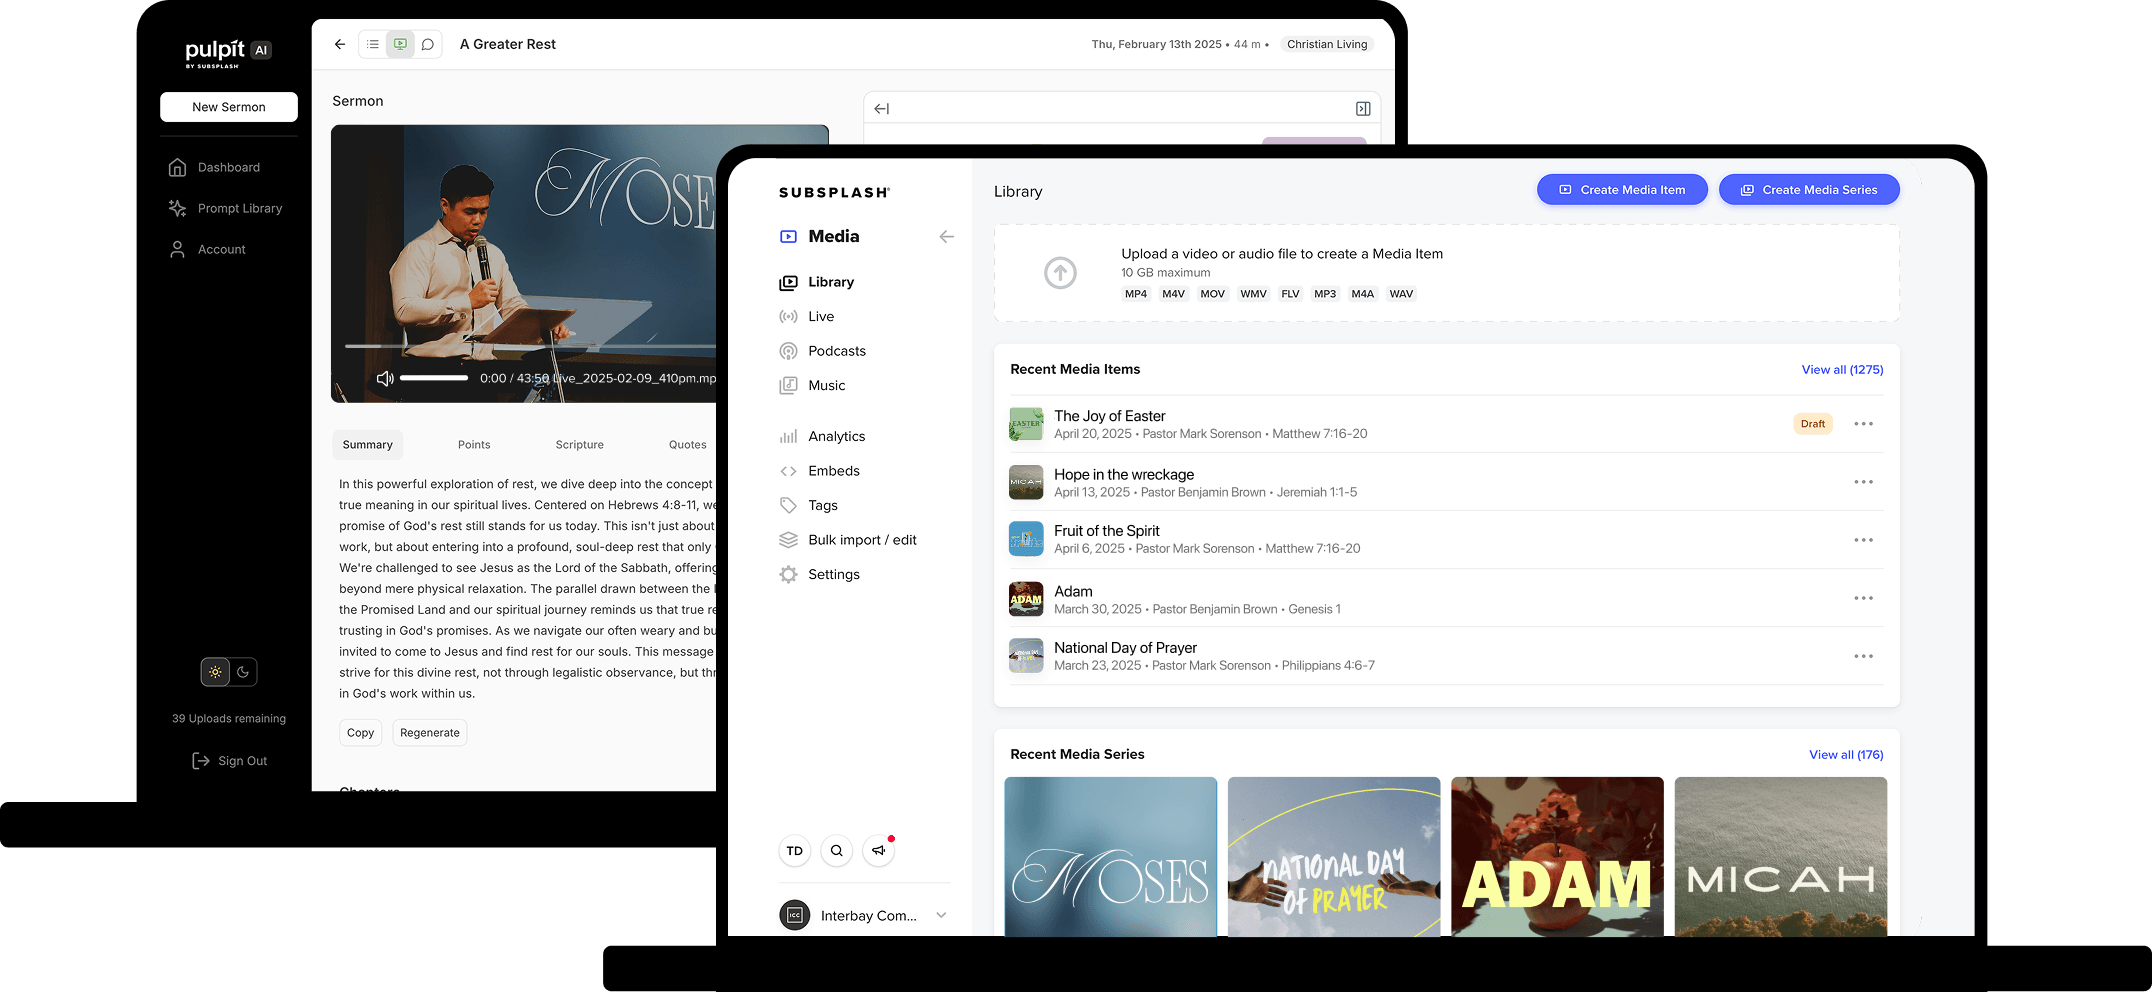Open Music in Subsplash sidebar
Image resolution: width=2152 pixels, height=992 pixels.
tap(813, 386)
